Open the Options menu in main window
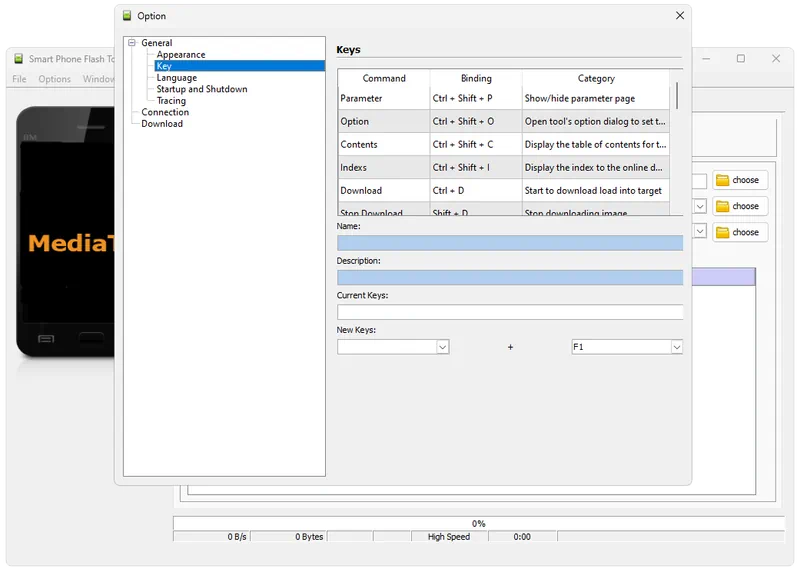The width and height of the screenshot is (800, 572). [55, 79]
